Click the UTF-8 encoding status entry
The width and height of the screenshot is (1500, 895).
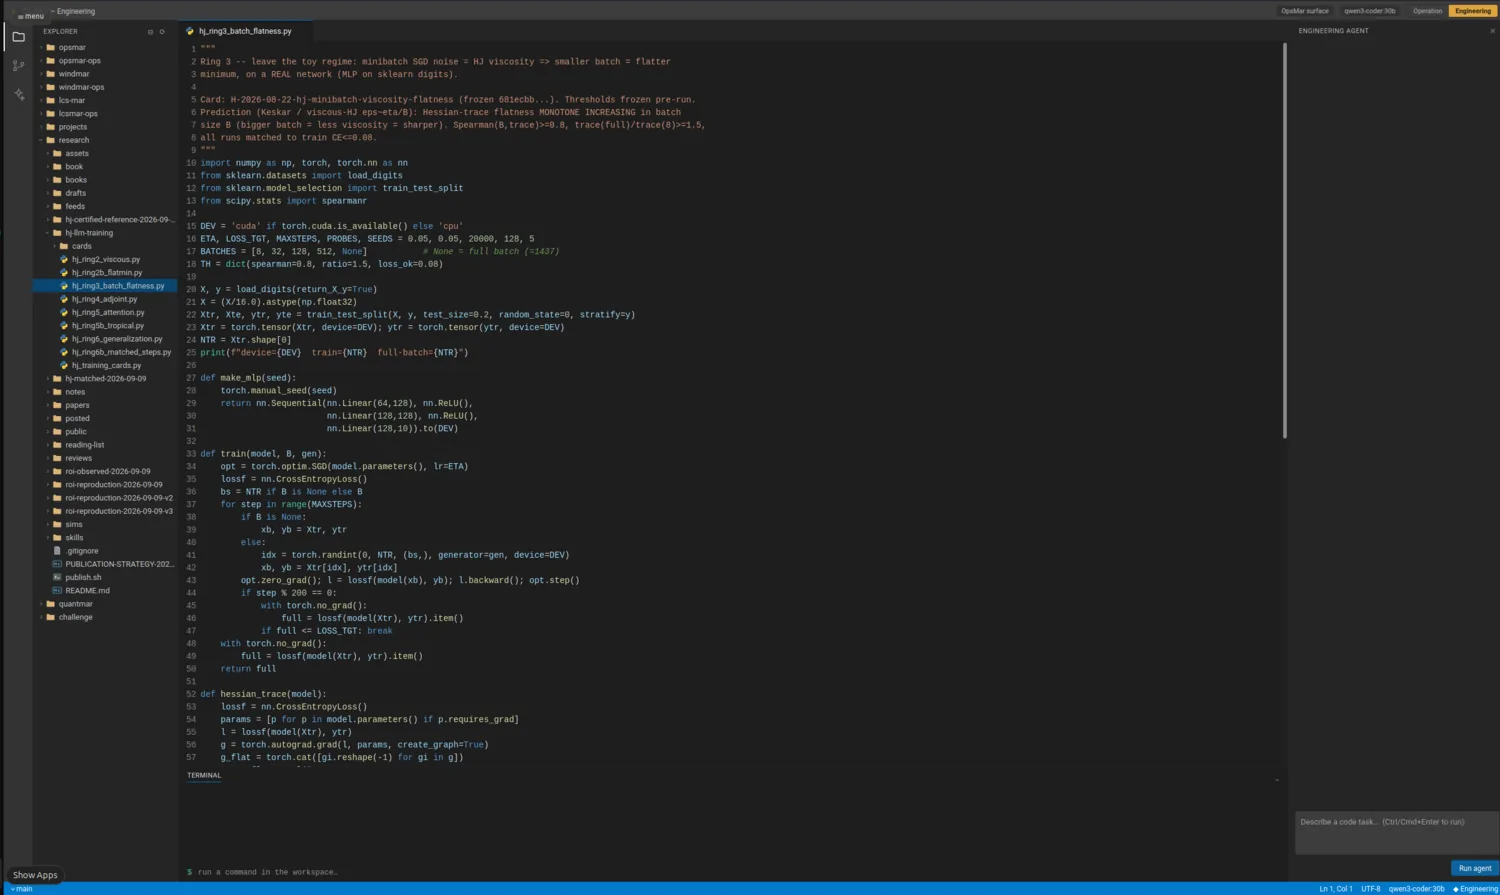point(1371,889)
